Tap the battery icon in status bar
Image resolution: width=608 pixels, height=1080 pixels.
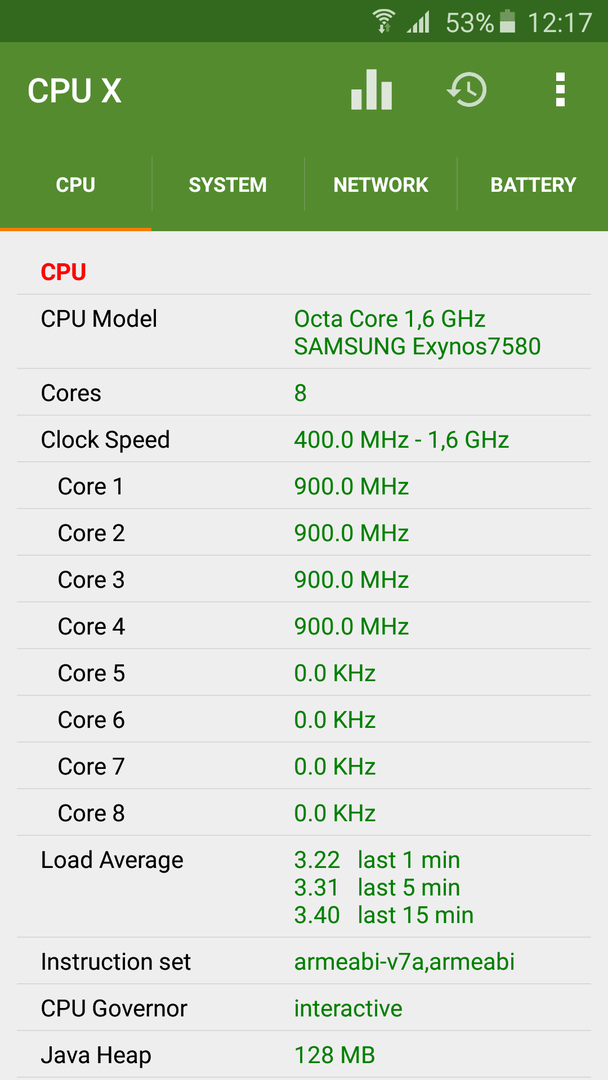507,21
